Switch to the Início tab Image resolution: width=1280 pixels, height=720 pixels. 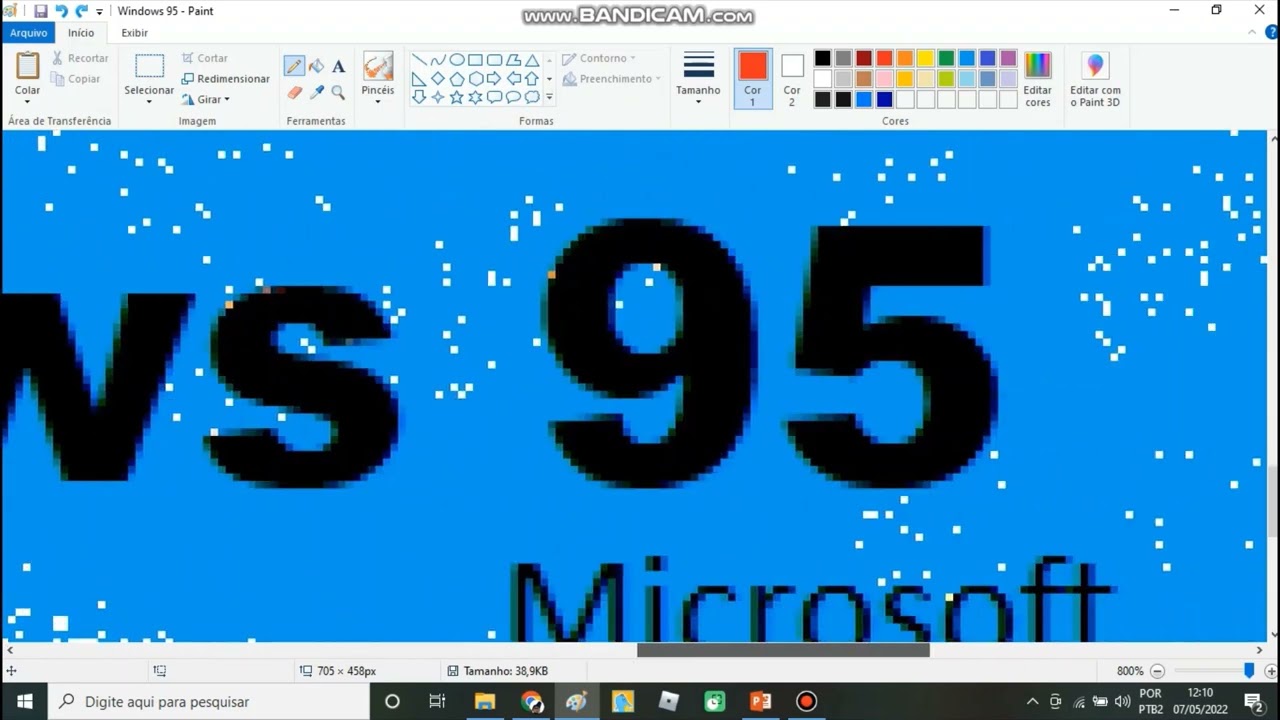[81, 33]
